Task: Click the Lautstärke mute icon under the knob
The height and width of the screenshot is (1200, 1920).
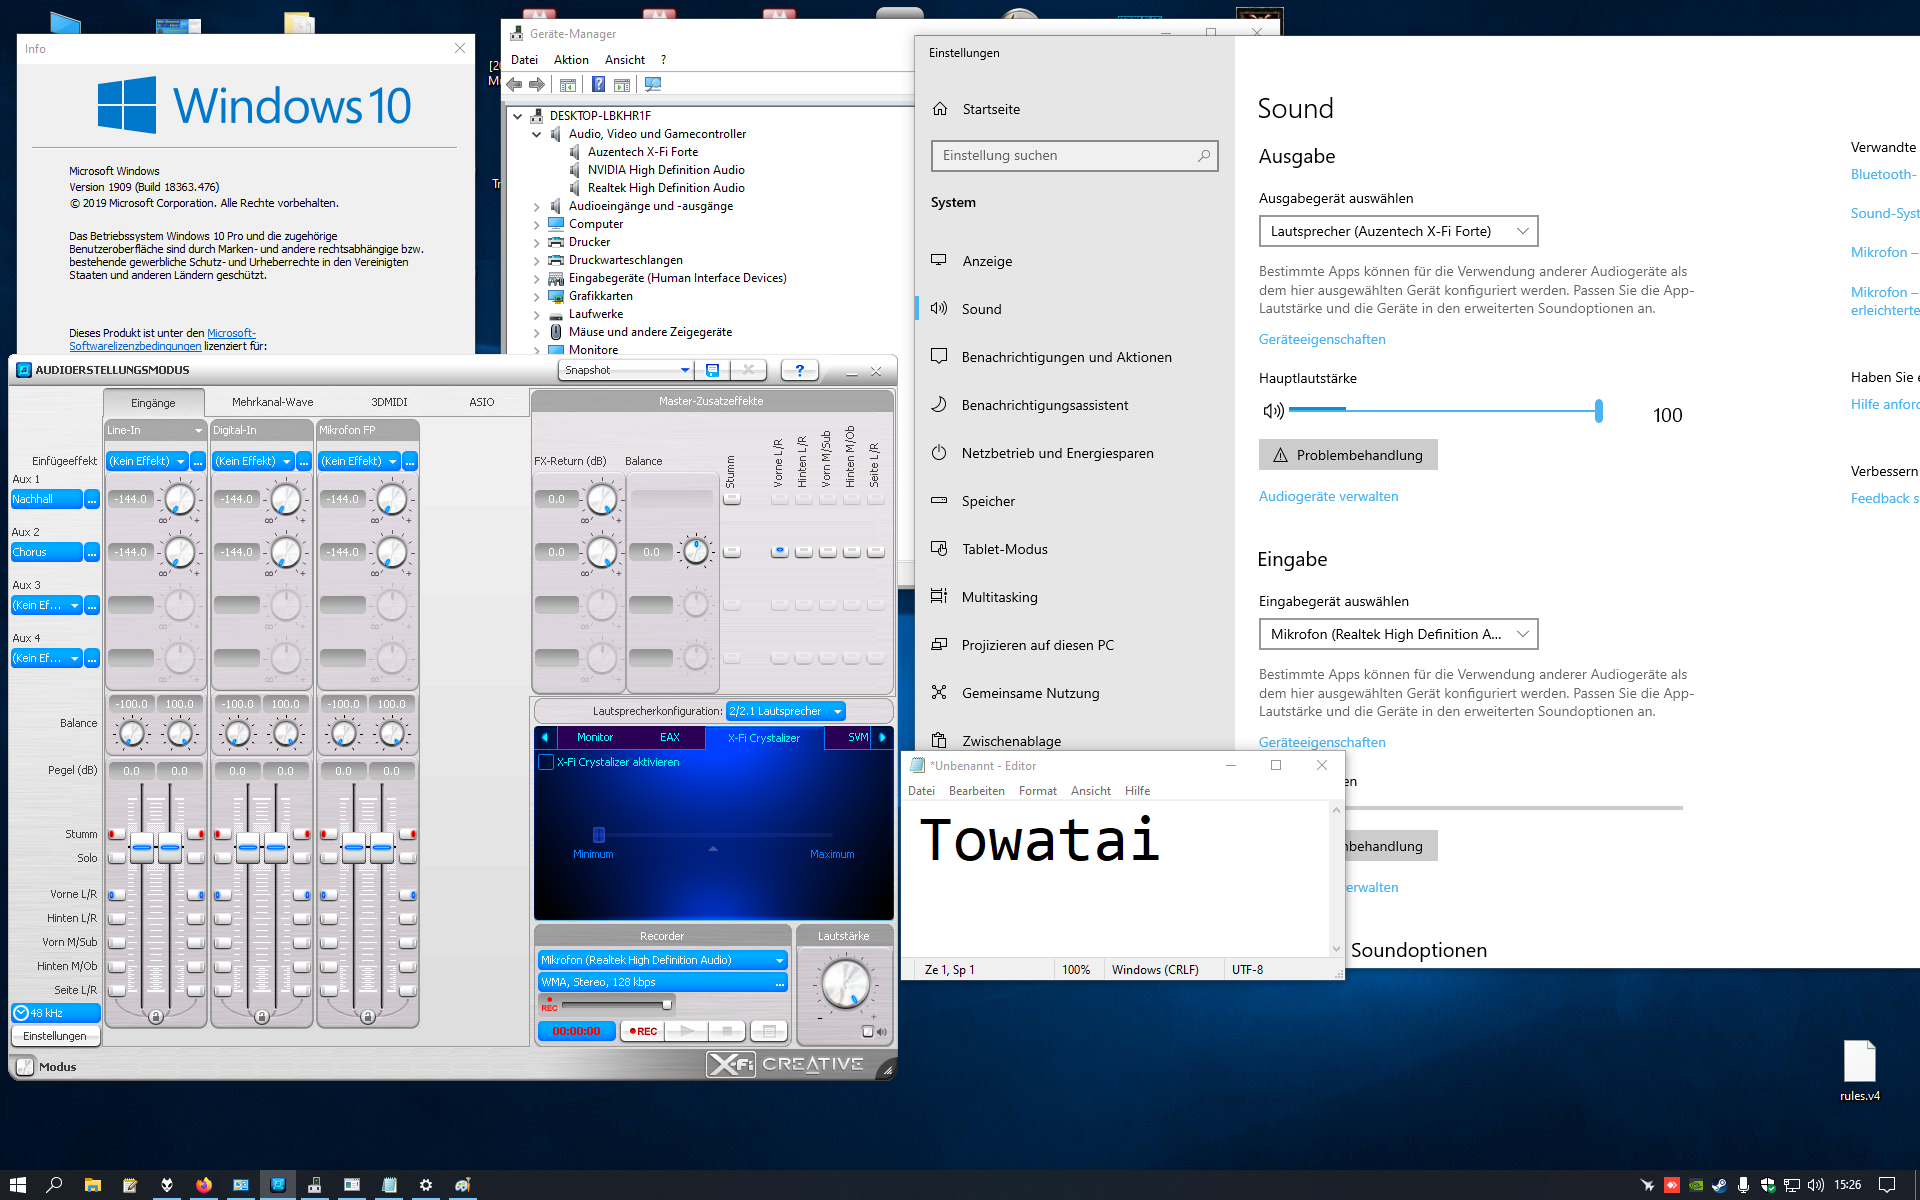Action: [868, 1031]
